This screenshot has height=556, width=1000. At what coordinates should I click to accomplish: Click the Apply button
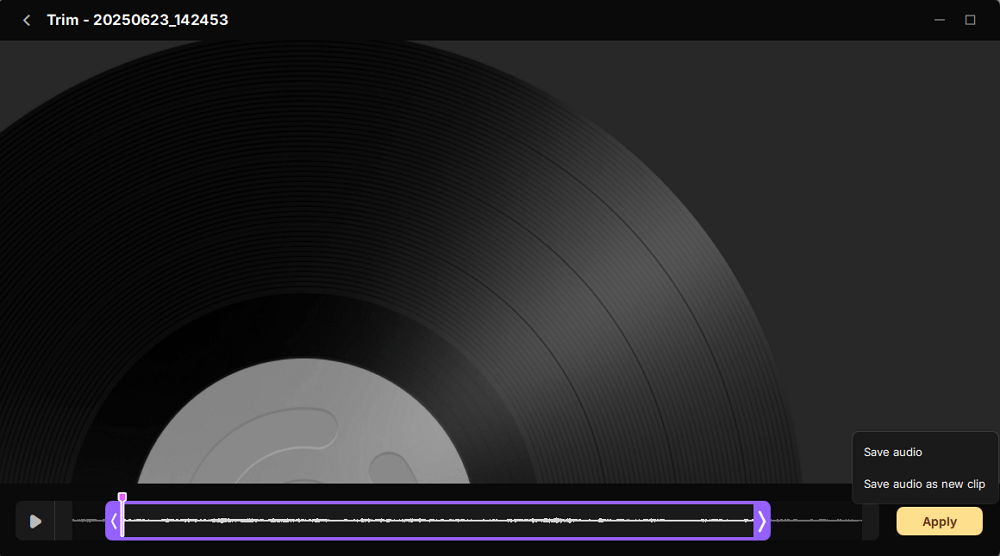pos(939,522)
